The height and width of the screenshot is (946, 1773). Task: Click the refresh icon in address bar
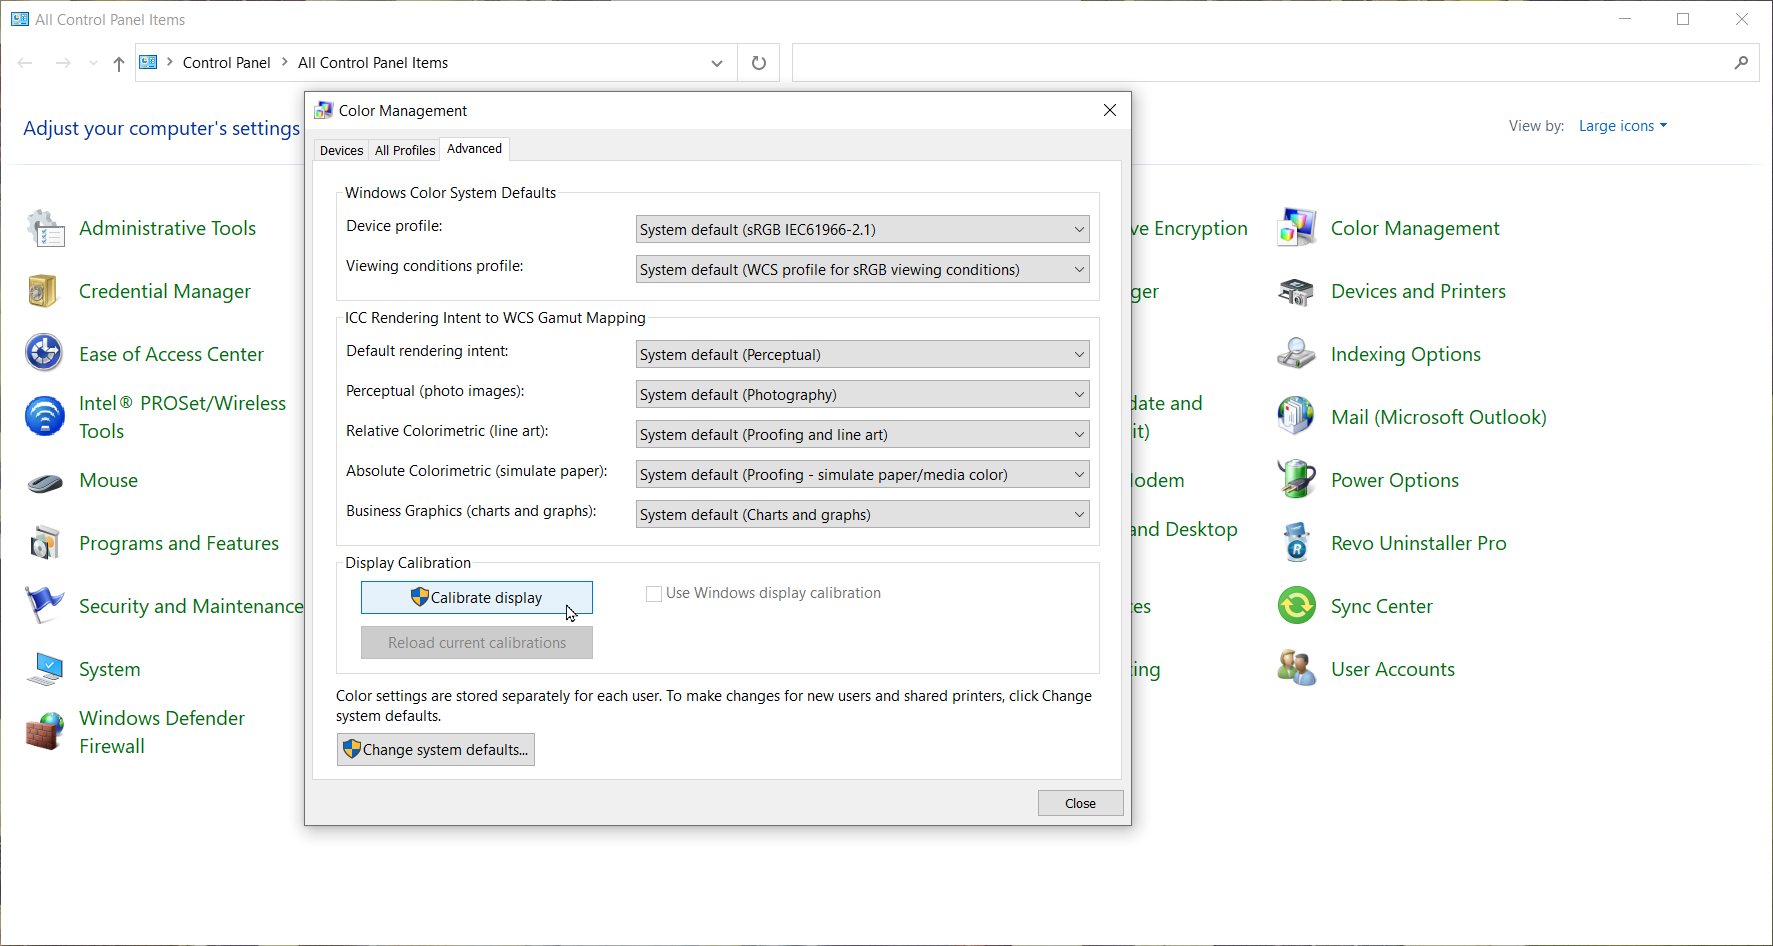click(759, 63)
